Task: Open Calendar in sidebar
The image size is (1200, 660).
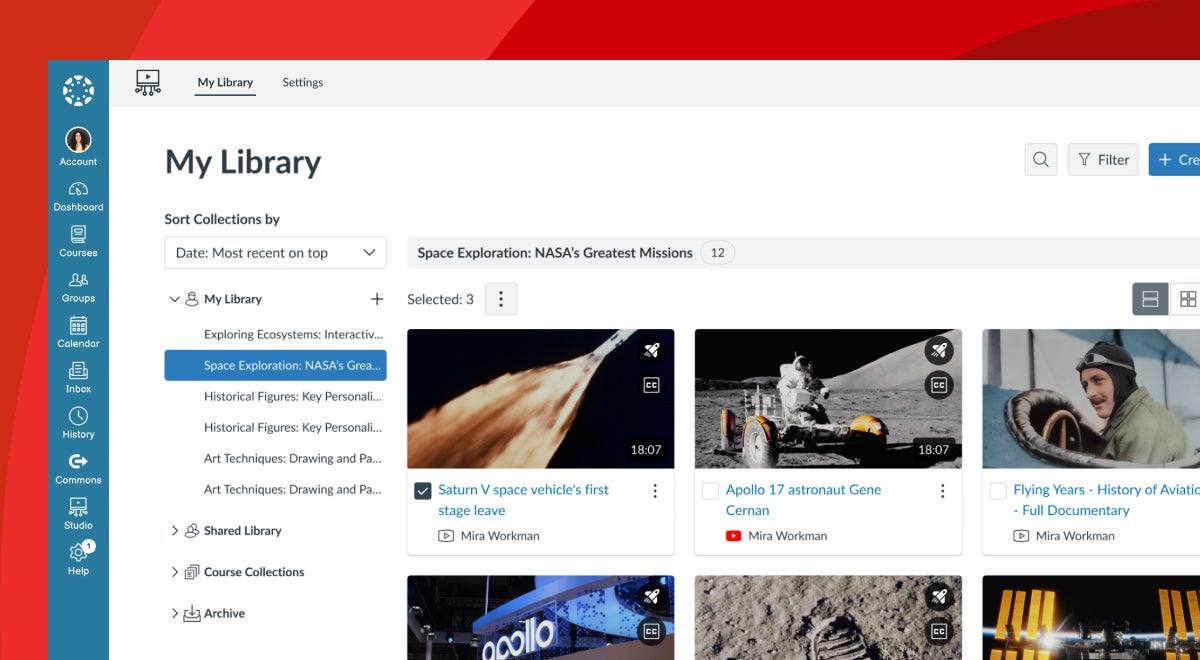Action: [78, 332]
